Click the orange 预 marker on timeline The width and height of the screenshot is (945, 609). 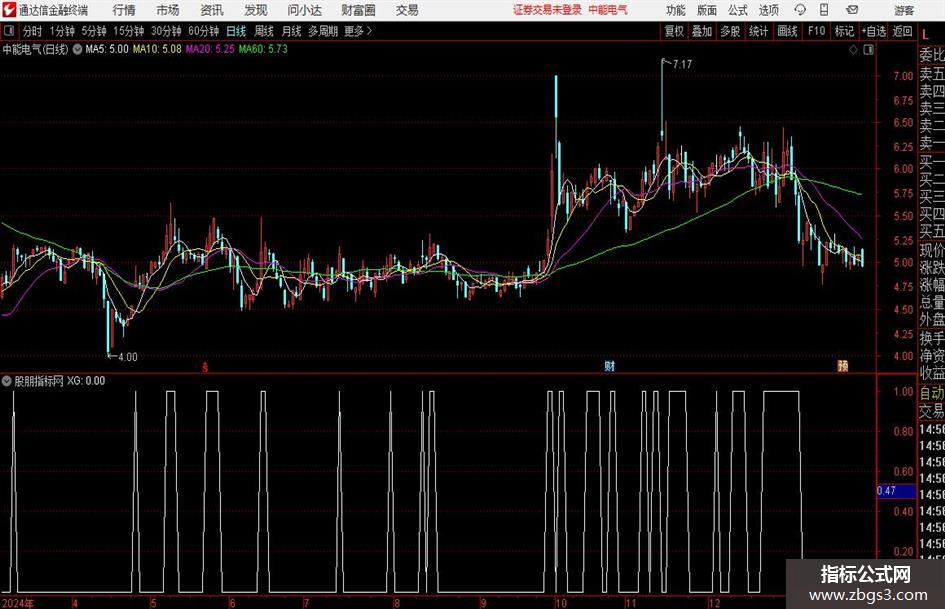point(843,366)
